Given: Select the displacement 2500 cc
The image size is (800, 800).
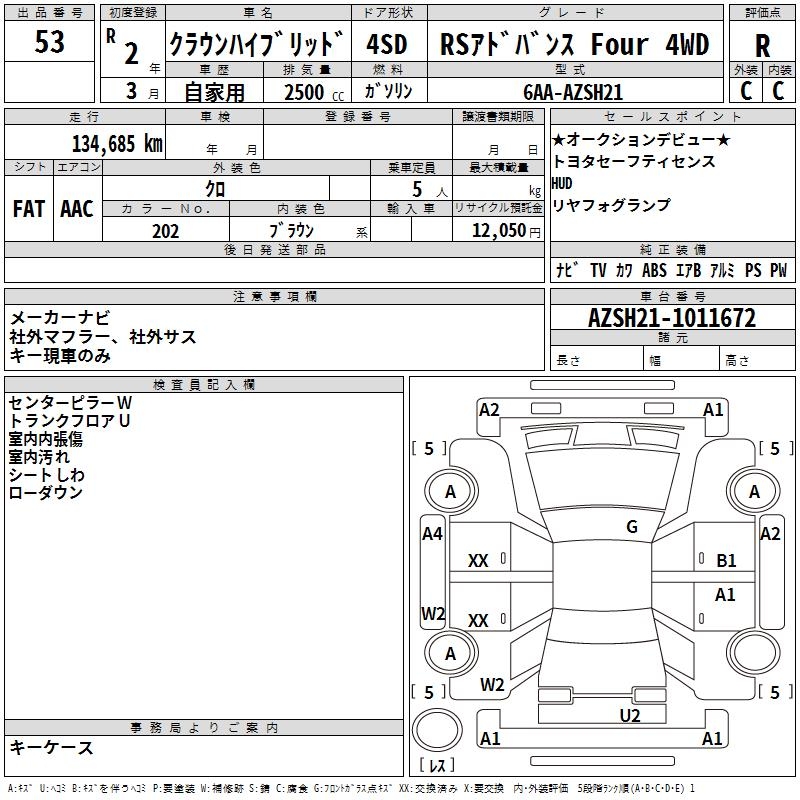Looking at the screenshot, I should click(314, 92).
